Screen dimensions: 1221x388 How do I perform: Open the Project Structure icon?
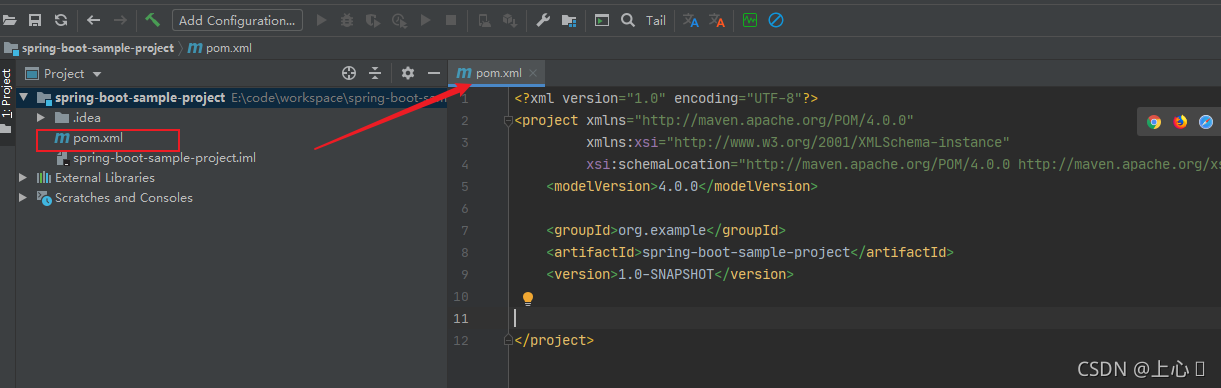[x=569, y=20]
